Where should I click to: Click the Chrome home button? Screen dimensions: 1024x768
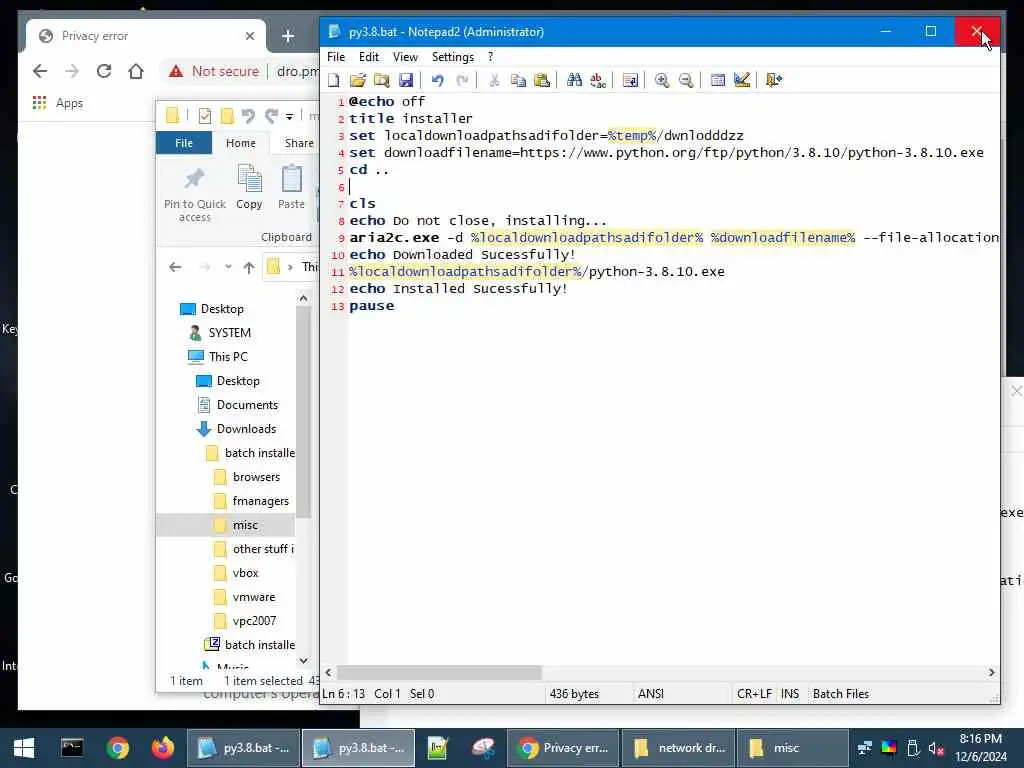click(x=136, y=71)
